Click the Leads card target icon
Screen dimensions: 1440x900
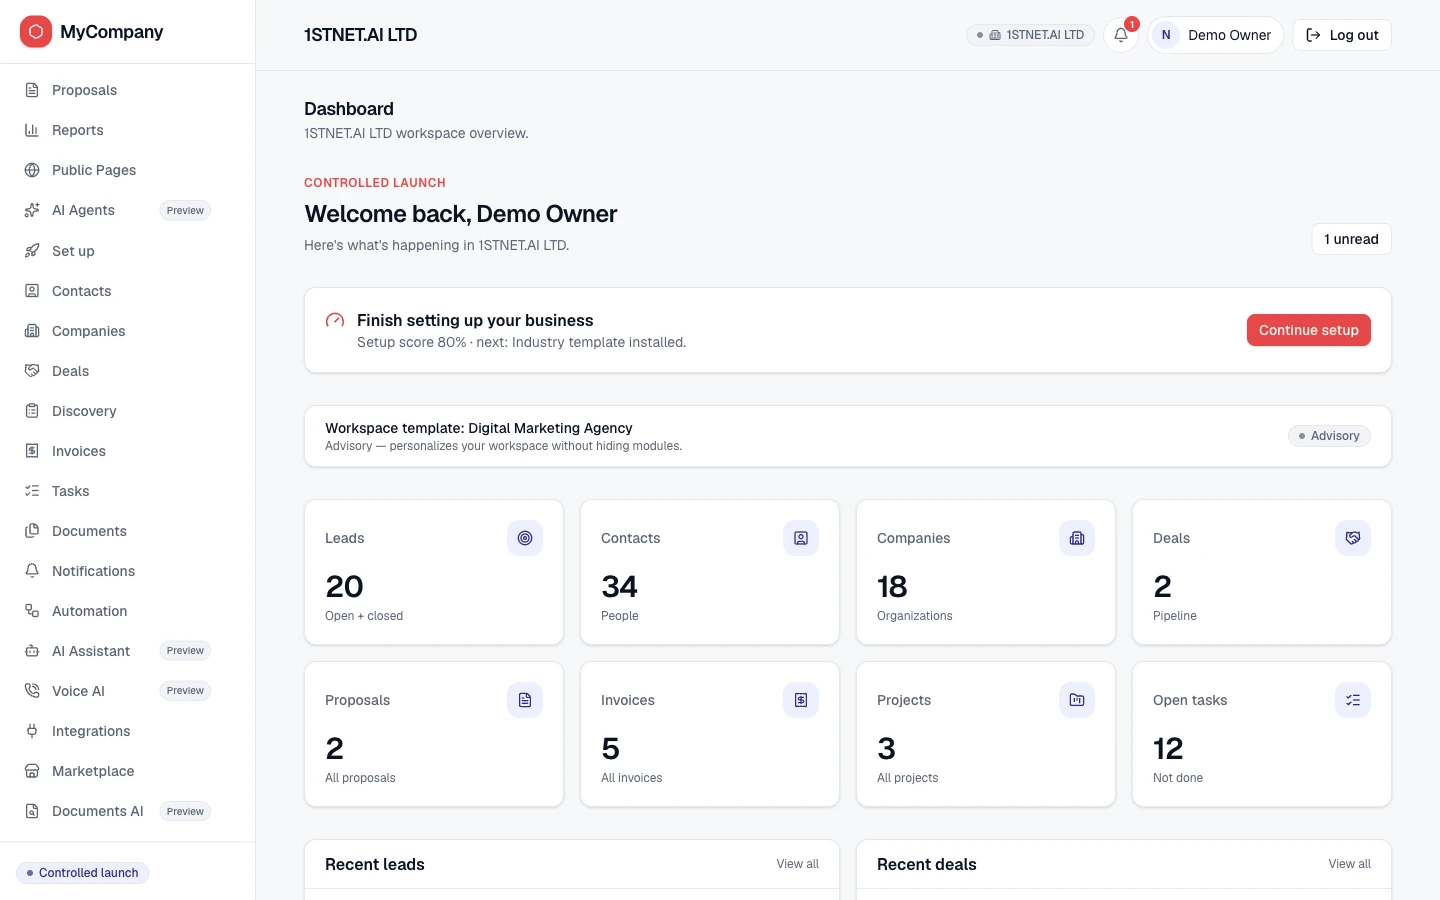point(525,538)
